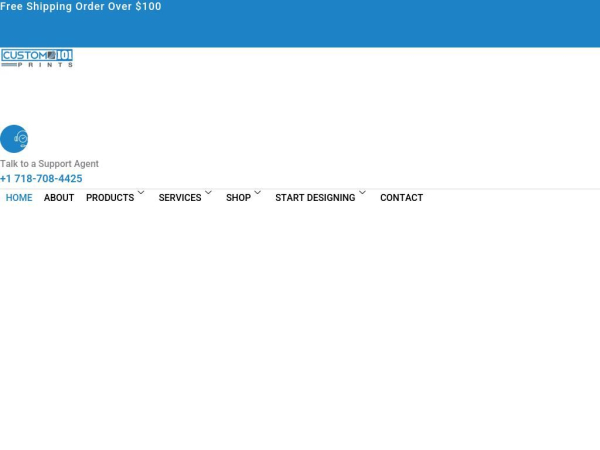The width and height of the screenshot is (600, 450).
Task: Open the Shop dropdown arrow
Action: pyautogui.click(x=257, y=193)
